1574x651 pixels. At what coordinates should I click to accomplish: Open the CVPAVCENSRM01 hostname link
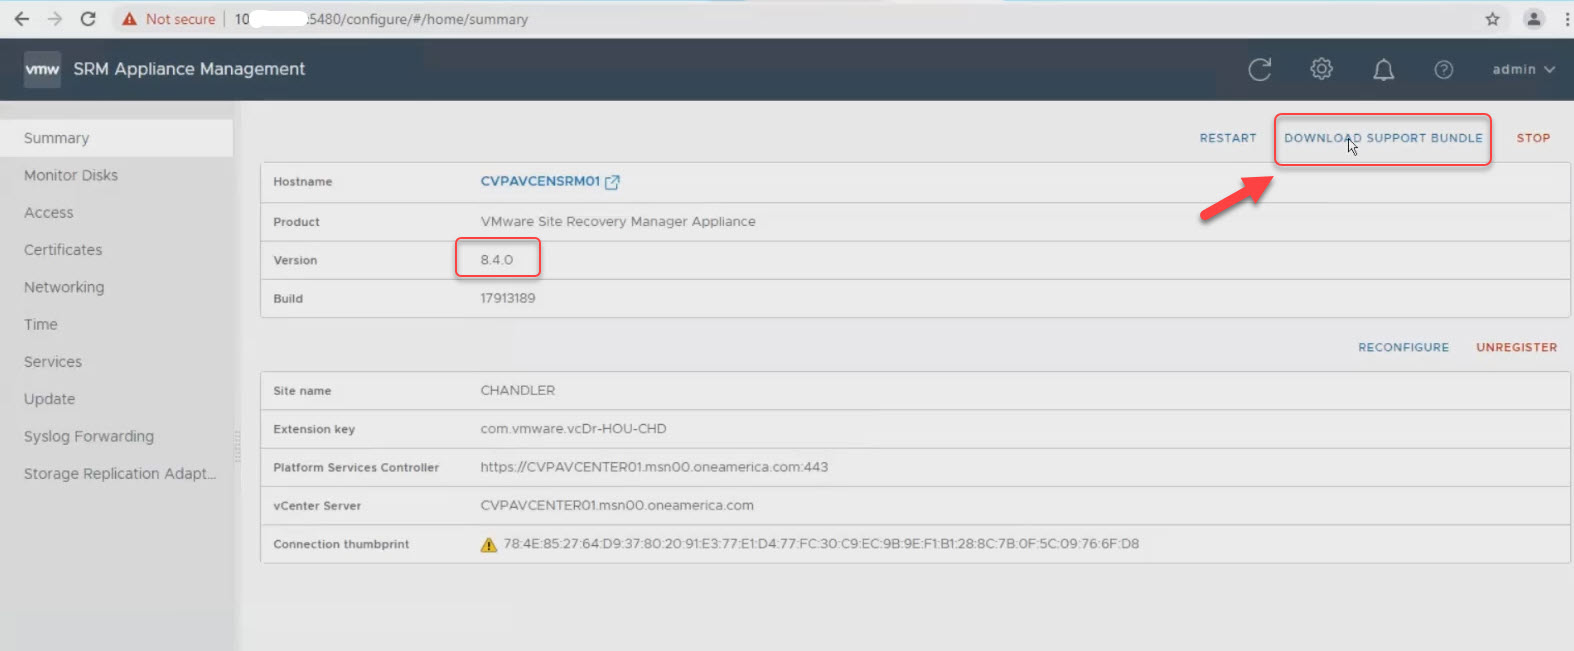(x=540, y=182)
